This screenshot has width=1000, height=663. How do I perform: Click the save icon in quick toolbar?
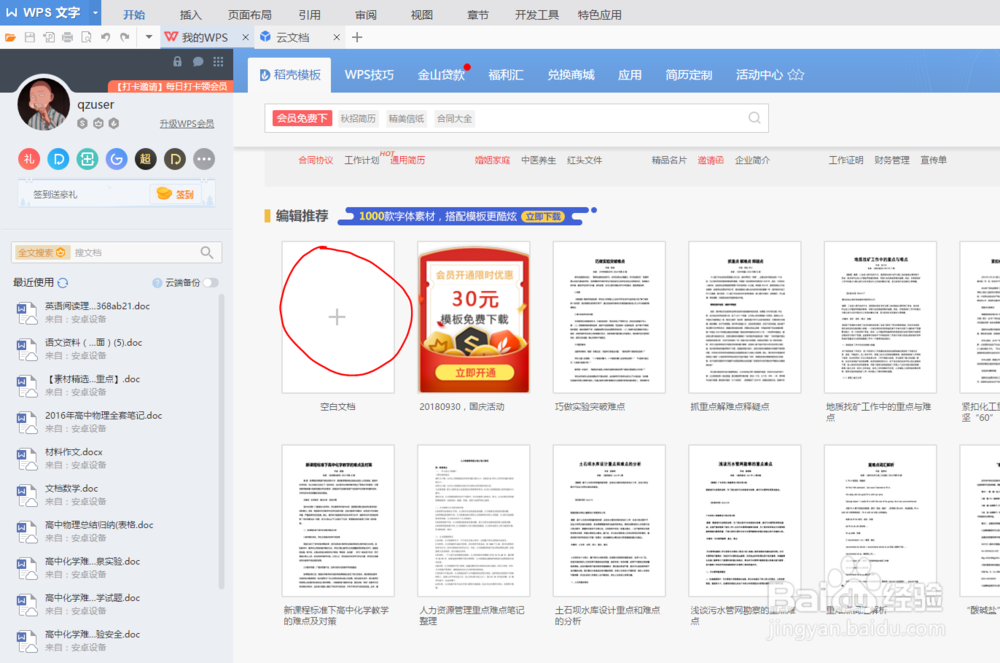pos(29,38)
